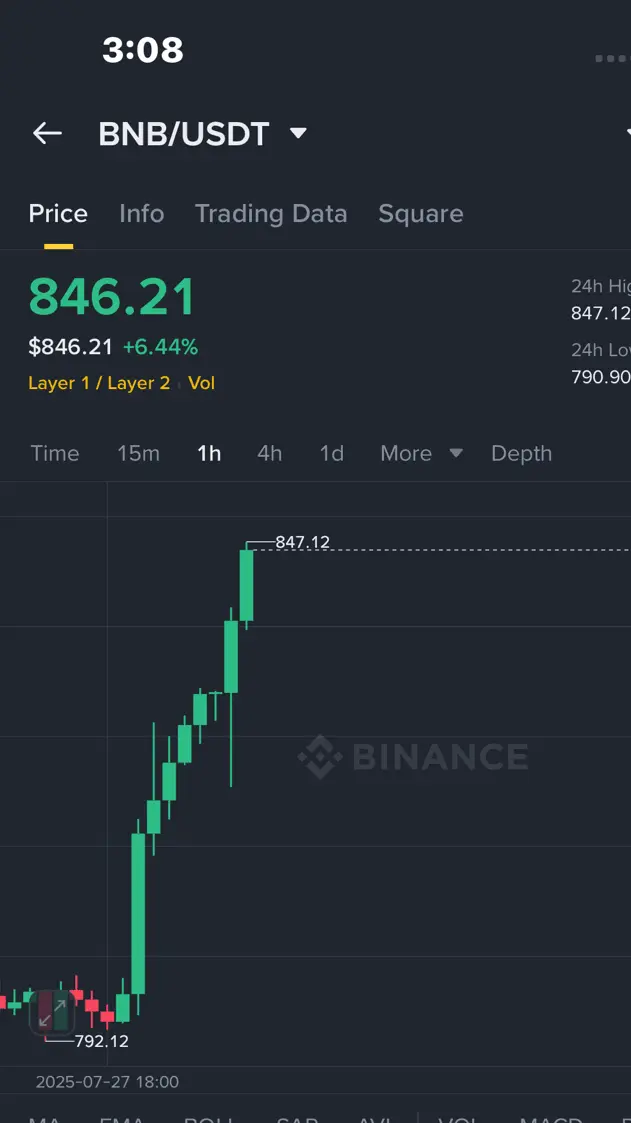The height and width of the screenshot is (1123, 631).
Task: Open the three-dot menu at top right
Action: tap(612, 58)
